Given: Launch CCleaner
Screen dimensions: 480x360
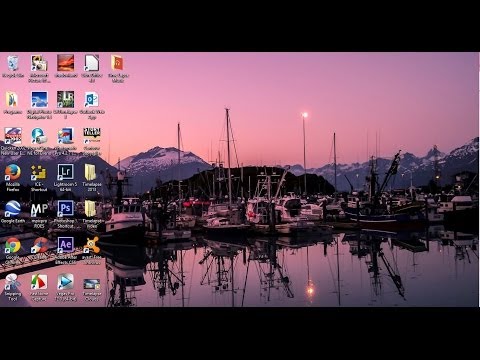Looking at the screenshot, I should coord(40,246).
